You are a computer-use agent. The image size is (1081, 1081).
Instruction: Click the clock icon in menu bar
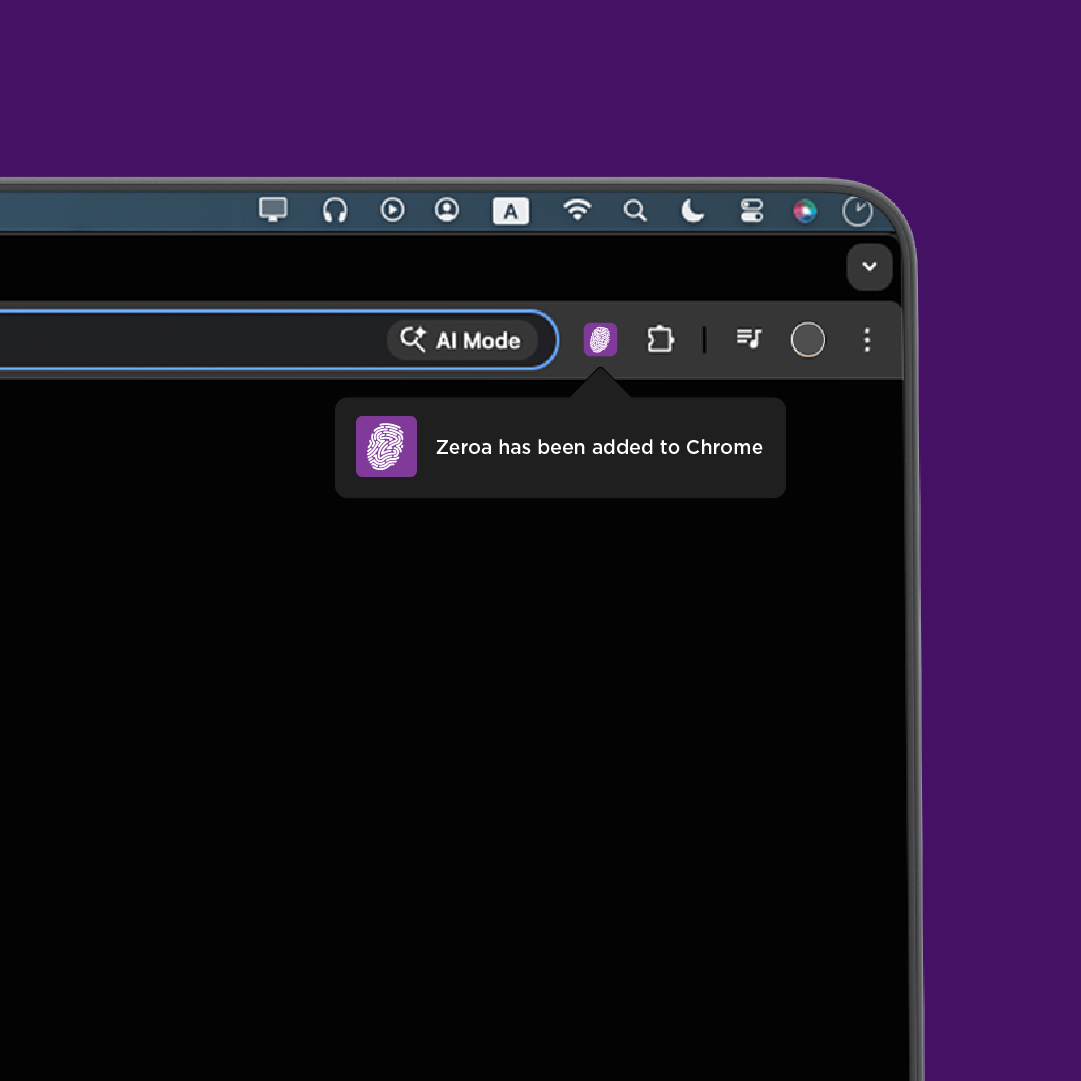pos(857,211)
